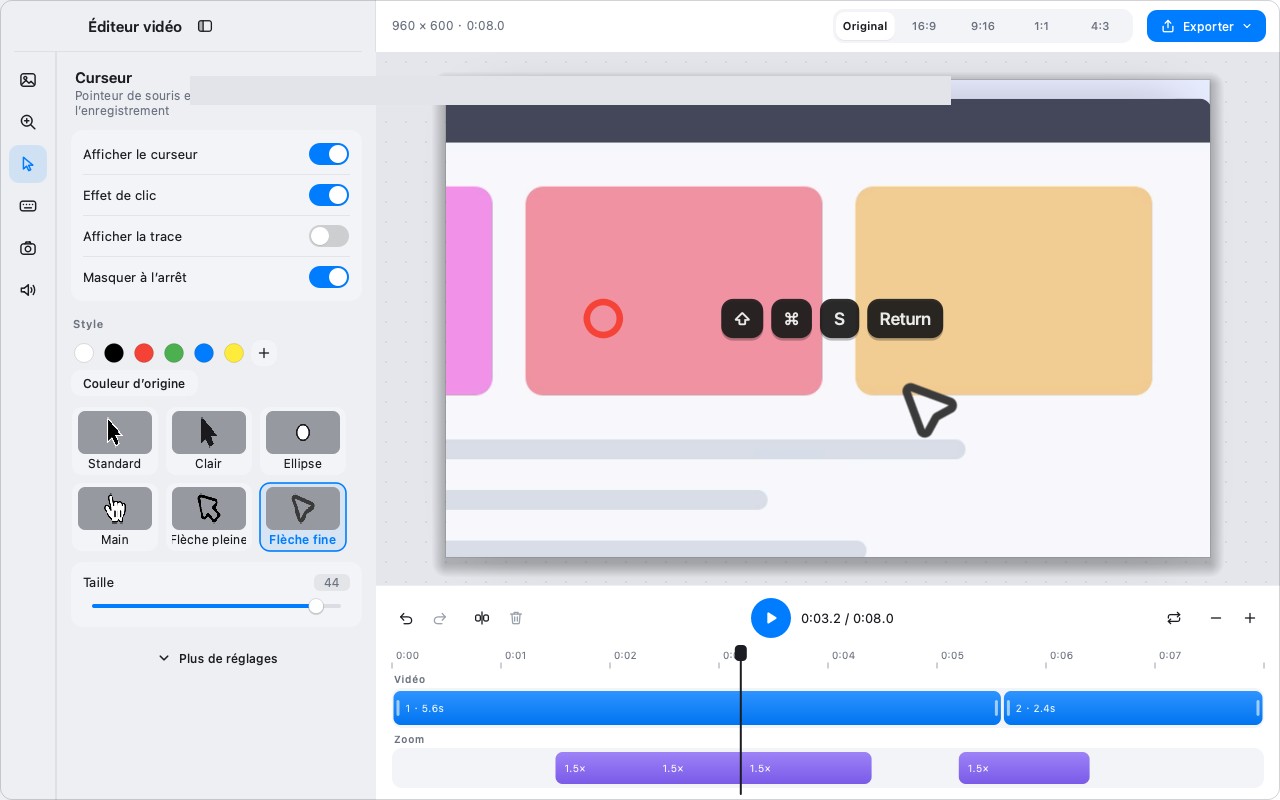The image size is (1280, 800).
Task: Collapse the sidebar panel icon
Action: [205, 26]
